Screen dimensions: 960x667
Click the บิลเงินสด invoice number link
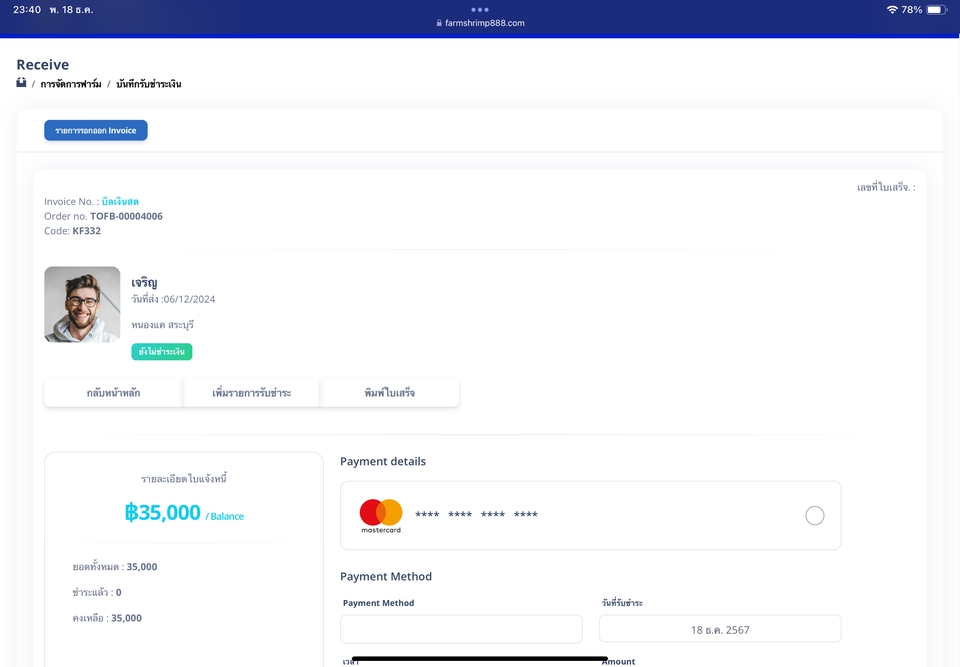coord(120,202)
